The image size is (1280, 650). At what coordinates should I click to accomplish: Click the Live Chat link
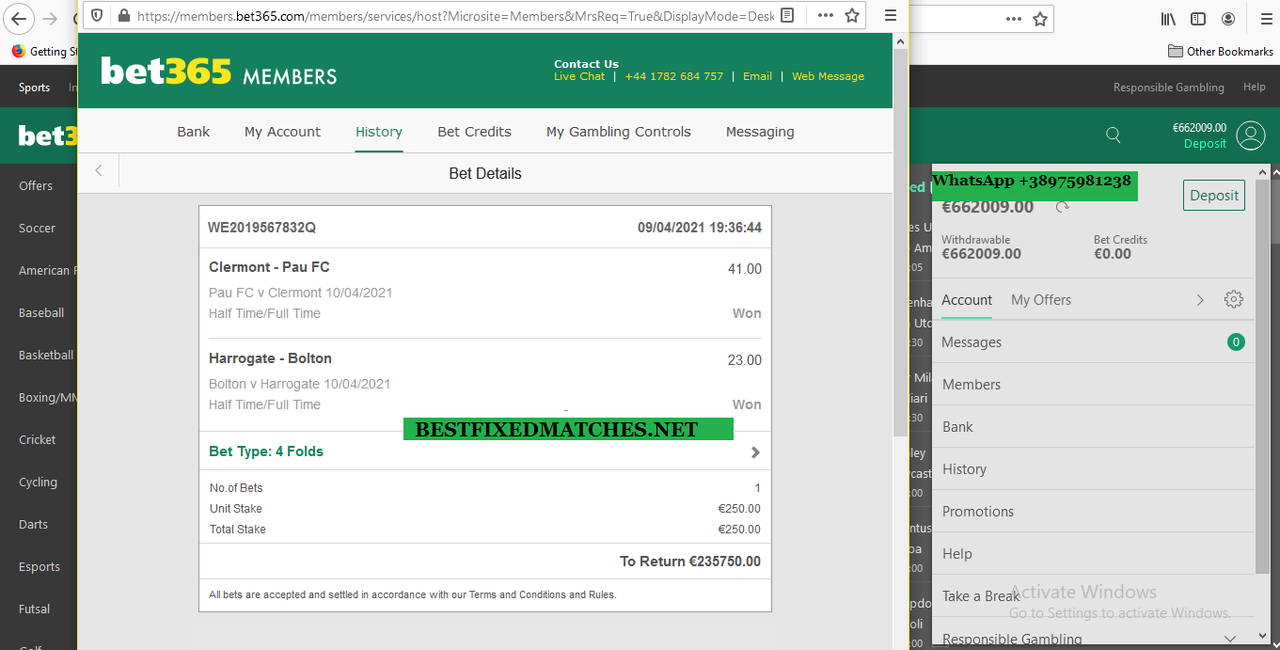(580, 76)
